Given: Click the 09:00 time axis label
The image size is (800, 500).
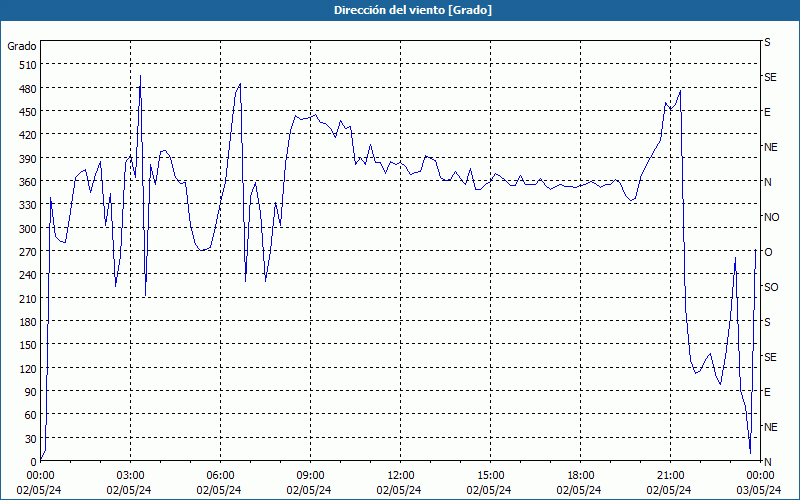Looking at the screenshot, I should tap(310, 476).
